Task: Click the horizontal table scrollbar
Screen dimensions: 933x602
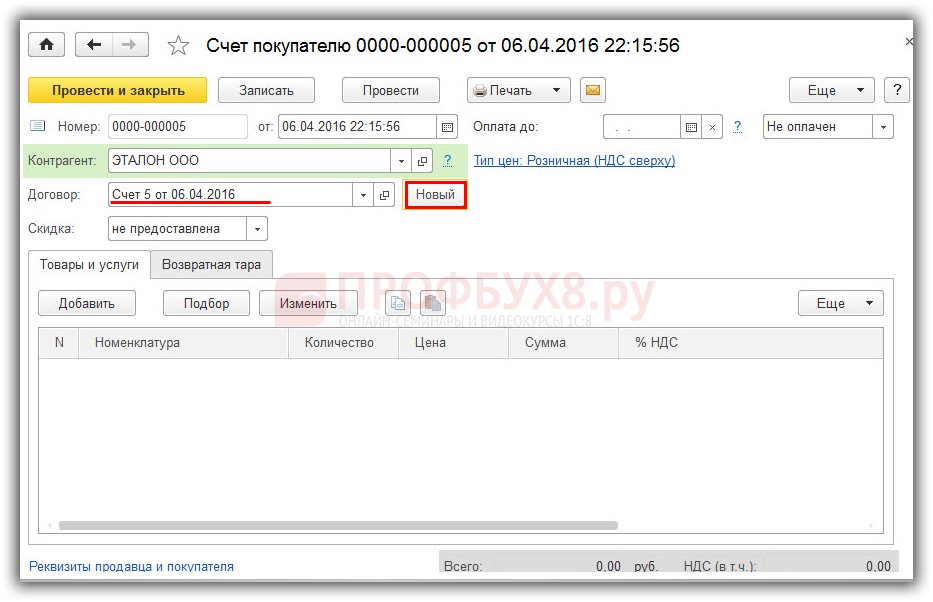Action: click(x=338, y=525)
